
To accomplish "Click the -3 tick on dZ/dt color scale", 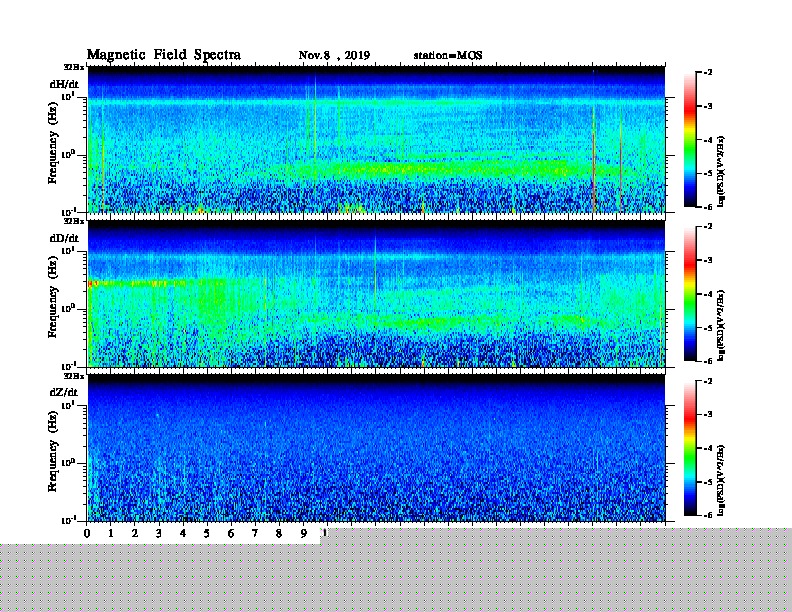I will 708,415.
